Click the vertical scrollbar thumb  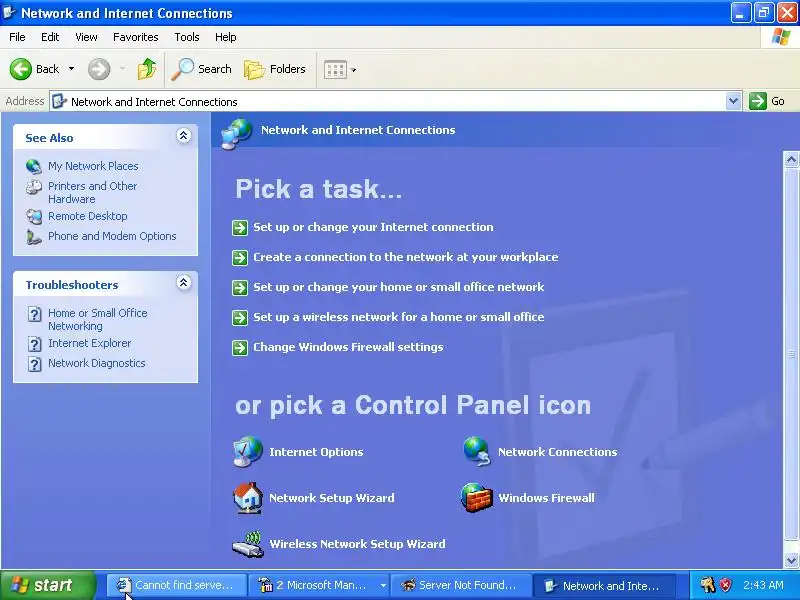click(x=791, y=354)
